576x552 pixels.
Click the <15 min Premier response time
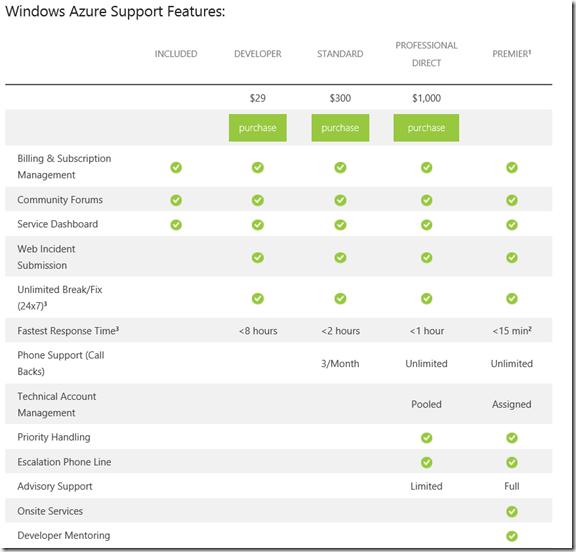coord(512,331)
